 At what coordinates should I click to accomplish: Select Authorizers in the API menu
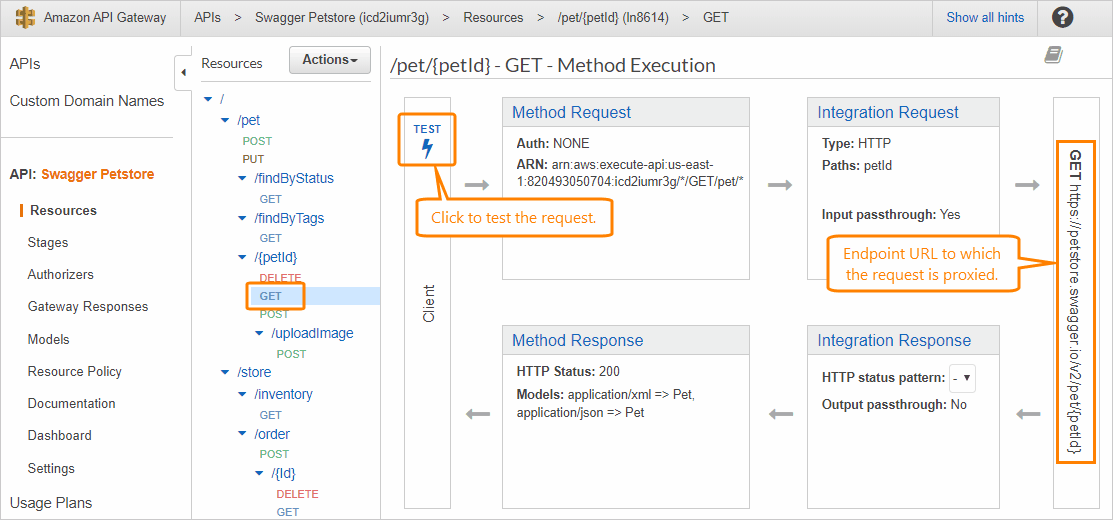pyautogui.click(x=61, y=274)
